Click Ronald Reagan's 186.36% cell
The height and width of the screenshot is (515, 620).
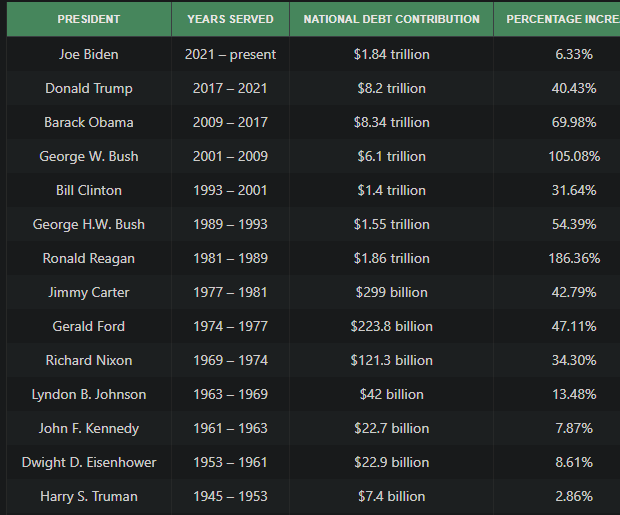pos(575,258)
